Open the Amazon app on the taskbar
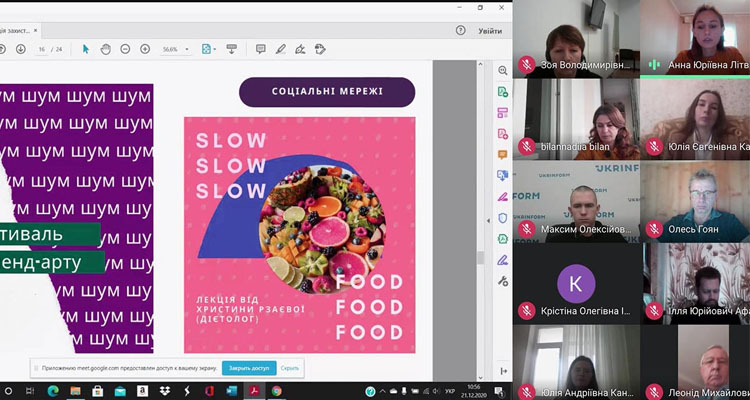Image resolution: width=750 pixels, height=400 pixels. (142, 391)
